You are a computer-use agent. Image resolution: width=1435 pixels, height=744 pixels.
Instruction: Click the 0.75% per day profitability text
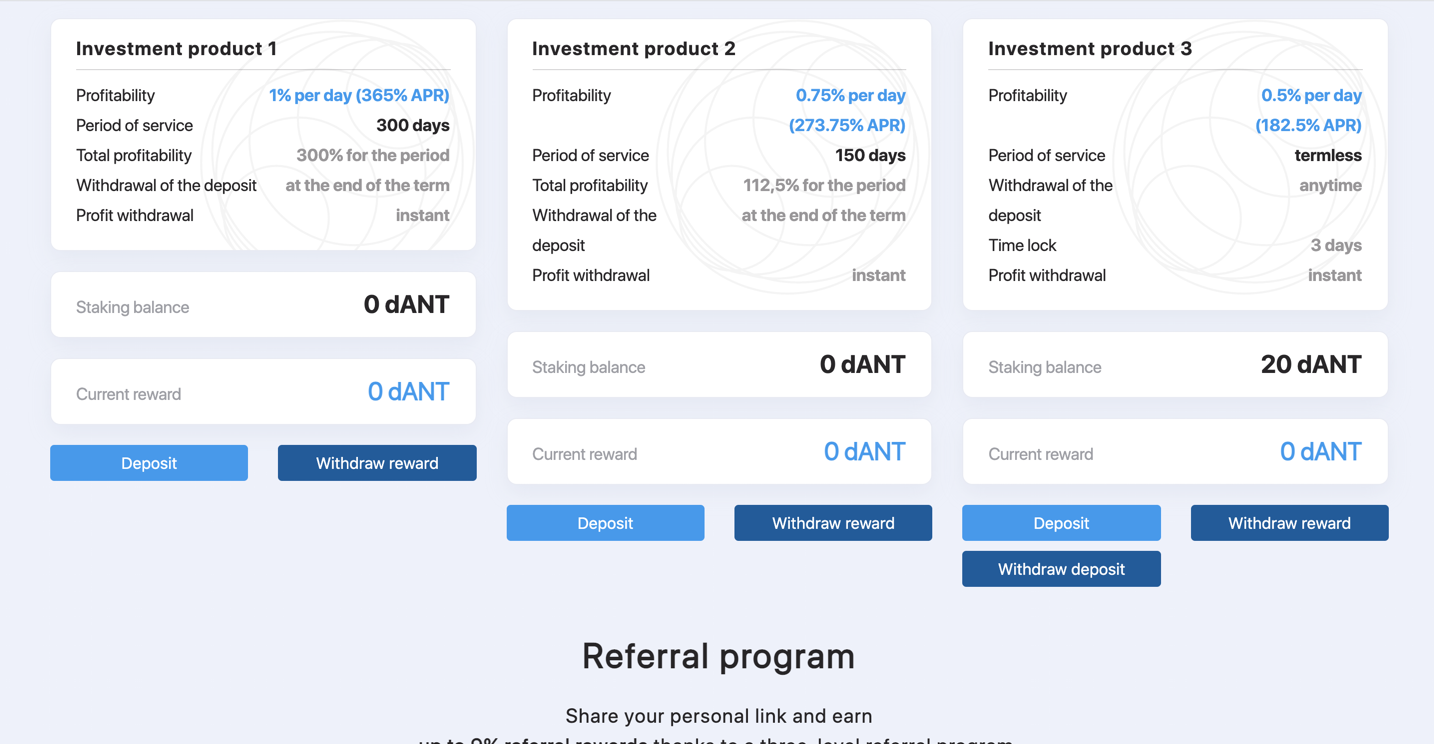point(850,95)
